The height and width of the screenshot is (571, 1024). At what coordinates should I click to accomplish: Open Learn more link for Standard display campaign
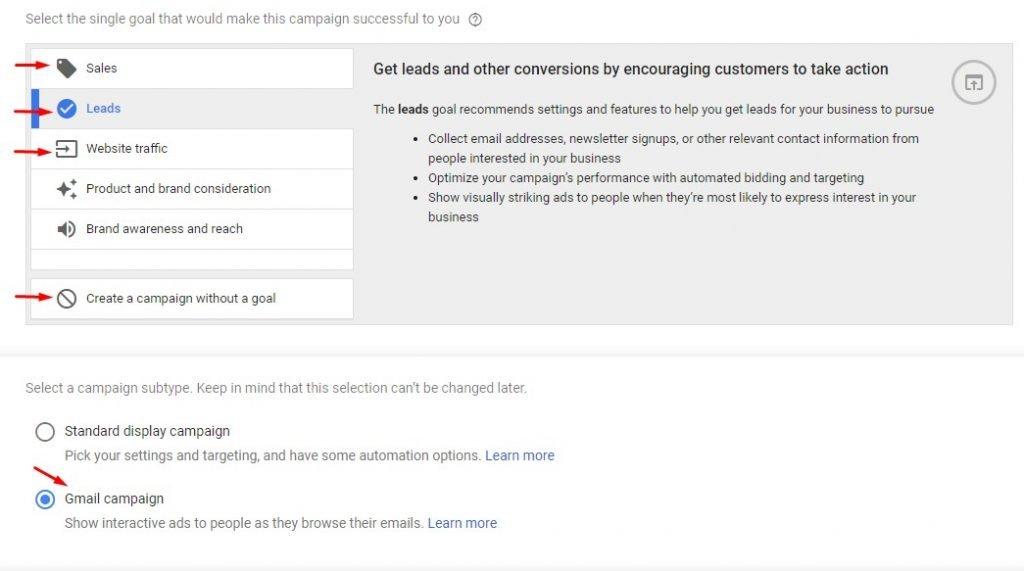click(519, 455)
